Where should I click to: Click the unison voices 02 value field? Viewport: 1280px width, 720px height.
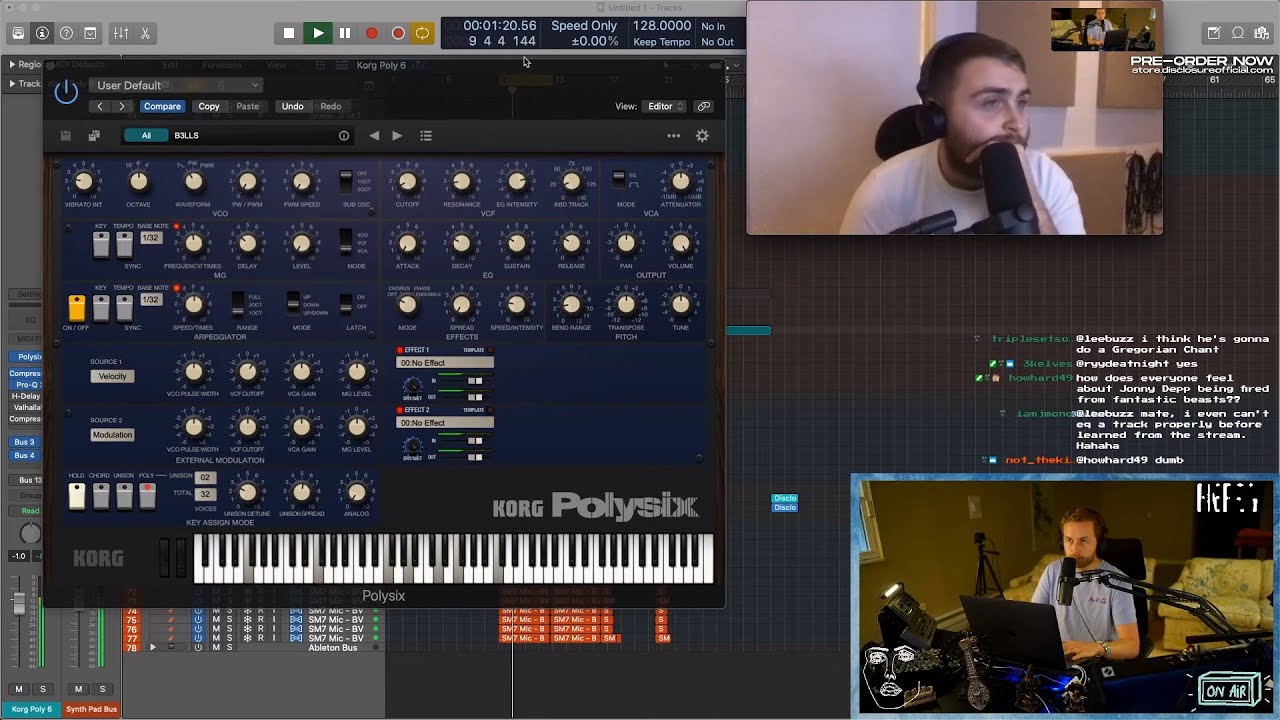(205, 478)
